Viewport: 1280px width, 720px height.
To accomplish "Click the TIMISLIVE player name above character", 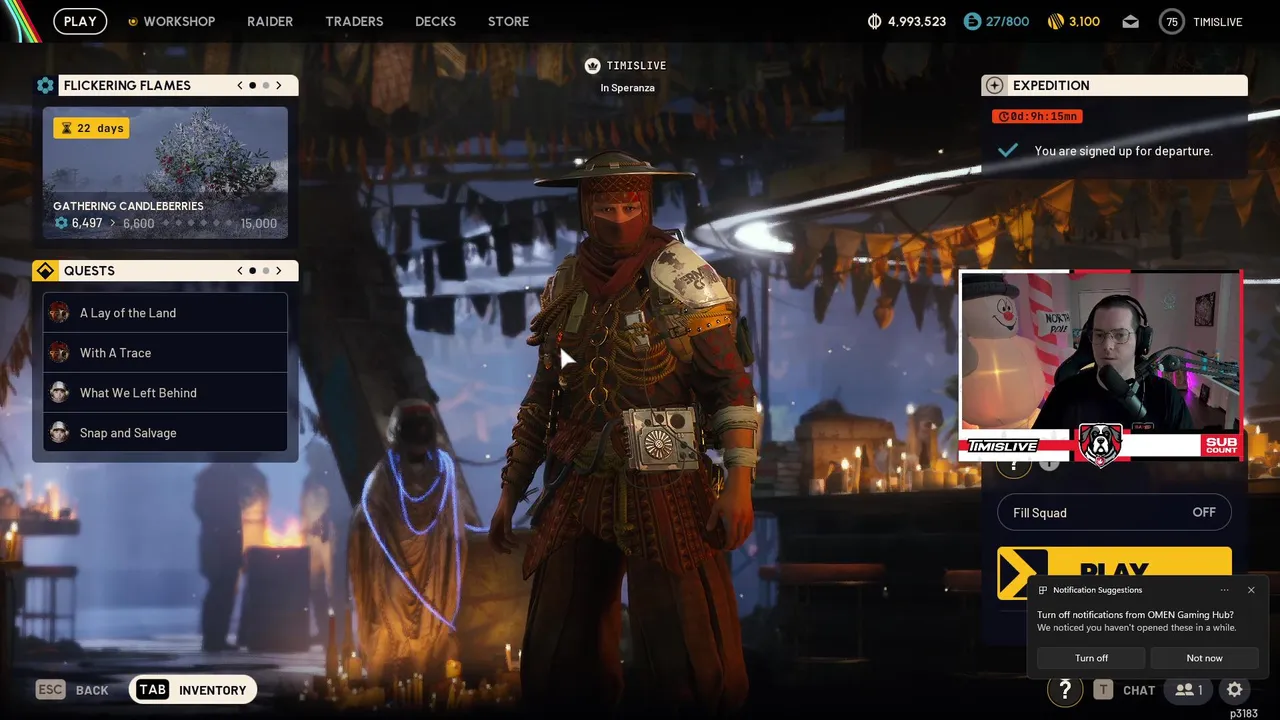I will (x=636, y=66).
